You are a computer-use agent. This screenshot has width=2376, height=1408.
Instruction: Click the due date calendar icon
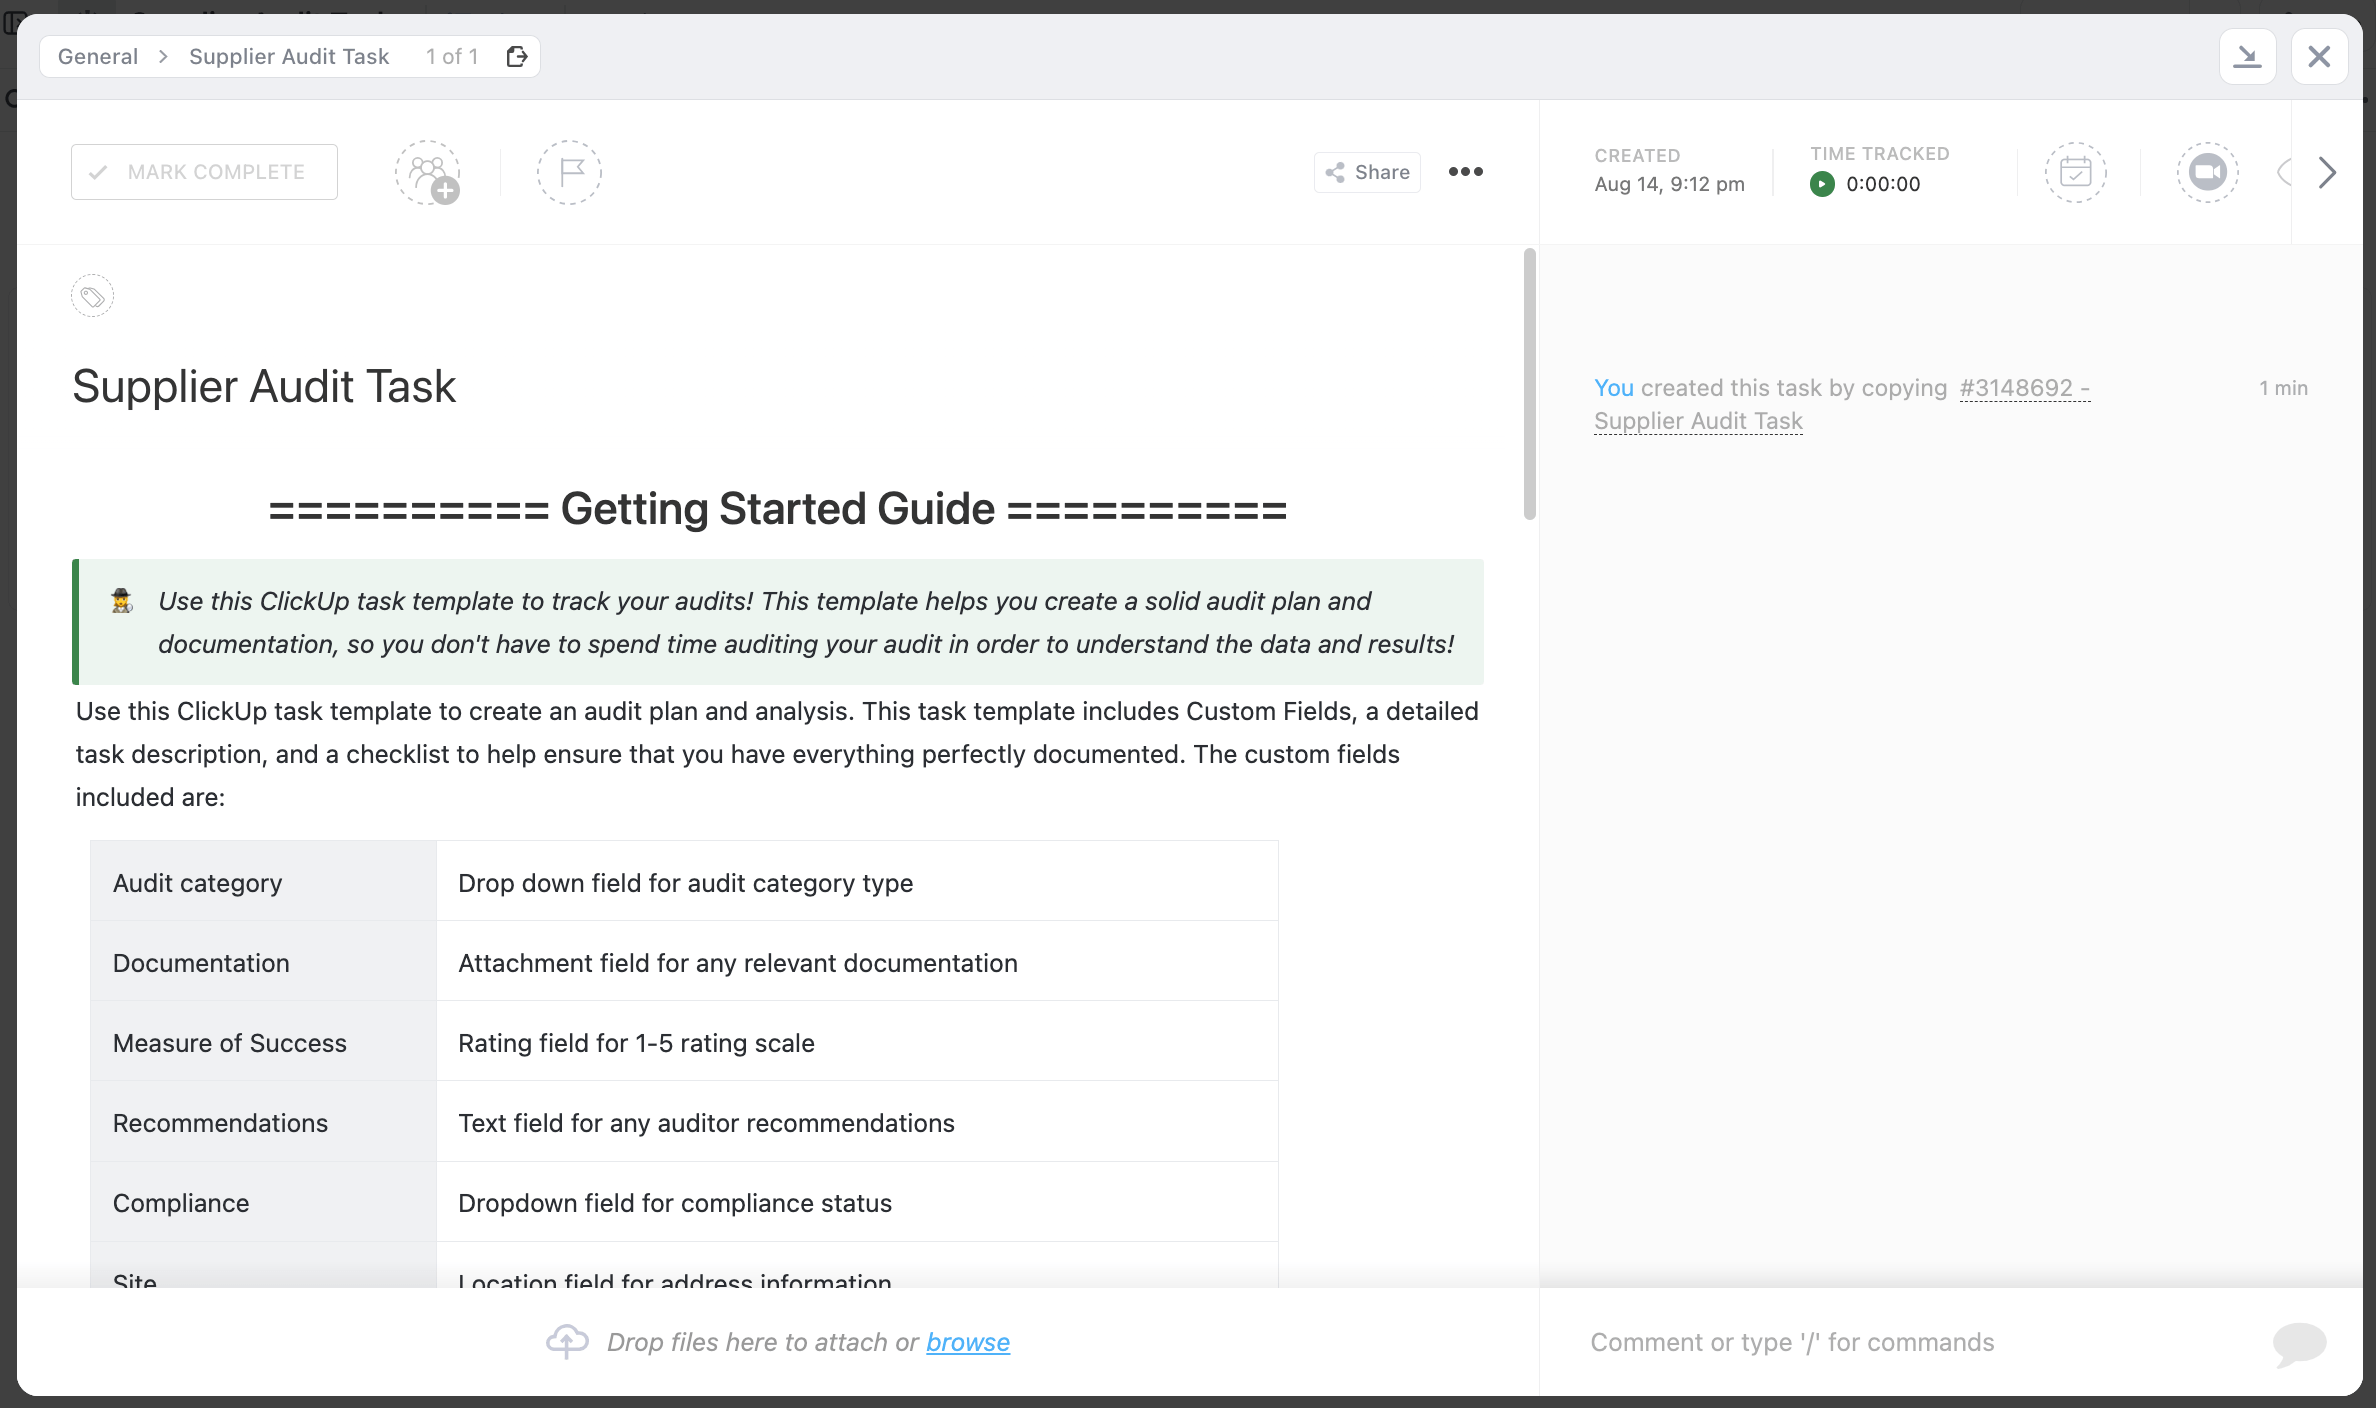[x=2075, y=172]
